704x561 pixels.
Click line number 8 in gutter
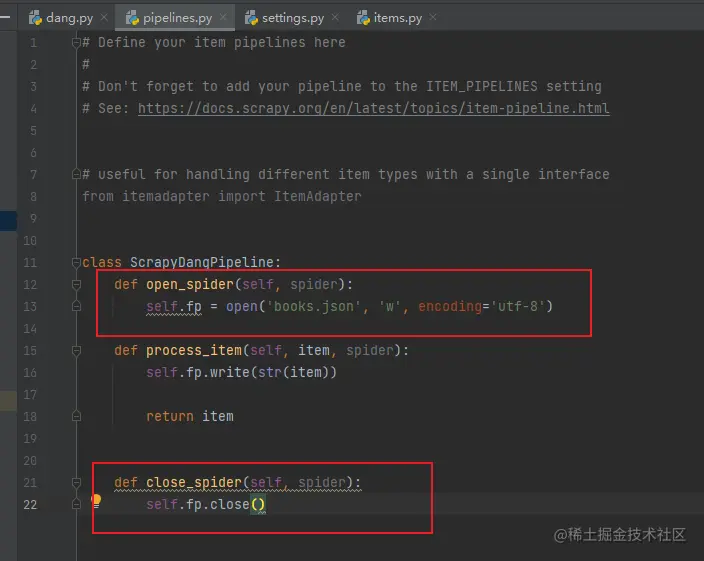(33, 196)
